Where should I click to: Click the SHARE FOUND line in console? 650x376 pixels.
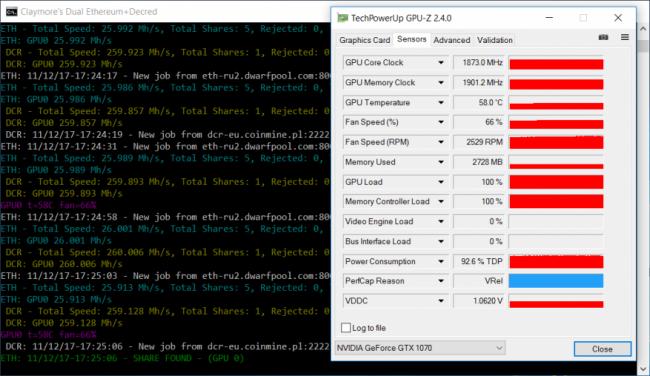[122, 358]
